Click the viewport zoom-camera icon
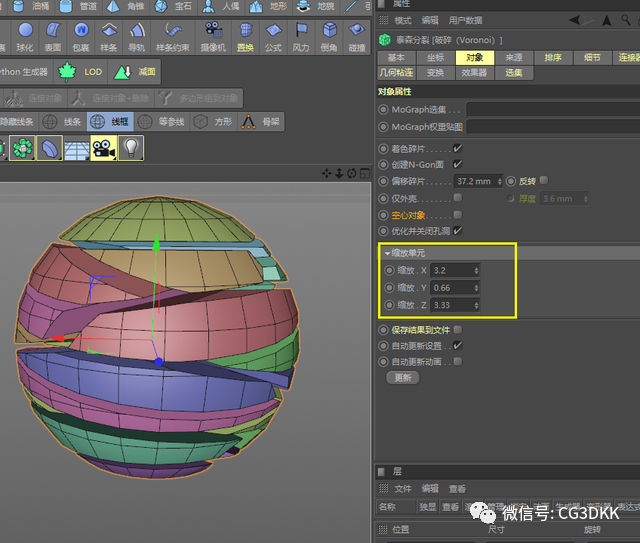This screenshot has width=640, height=543. click(339, 174)
